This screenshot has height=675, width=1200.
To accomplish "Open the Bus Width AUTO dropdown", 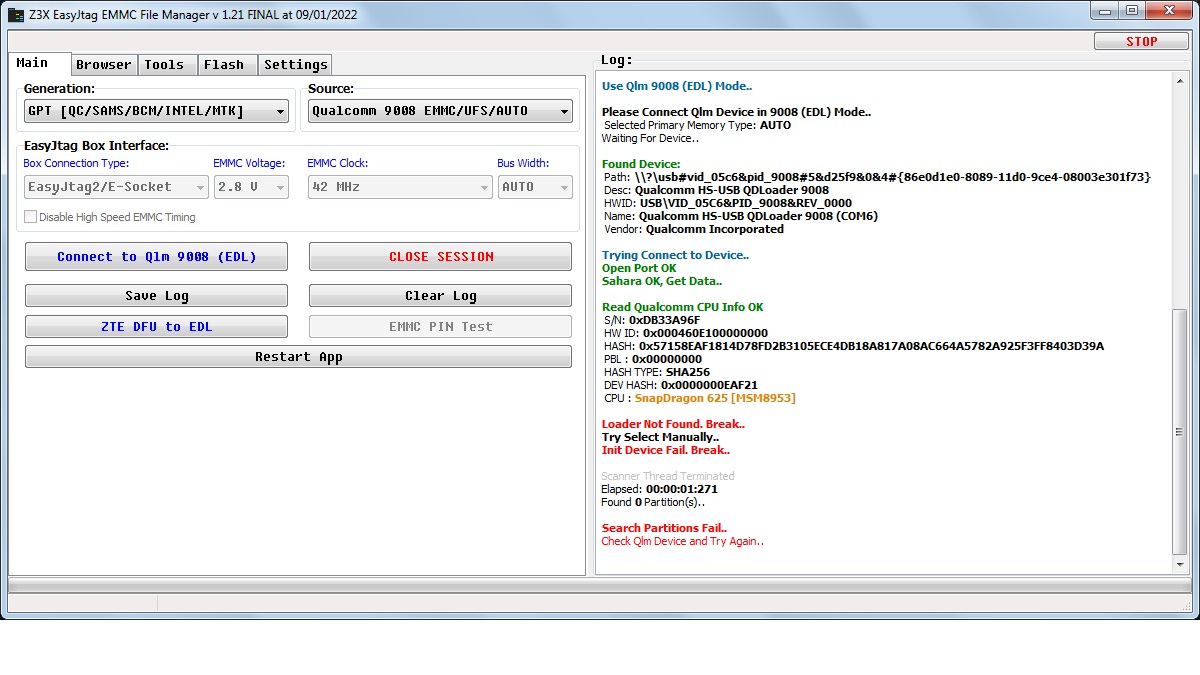I will point(565,188).
